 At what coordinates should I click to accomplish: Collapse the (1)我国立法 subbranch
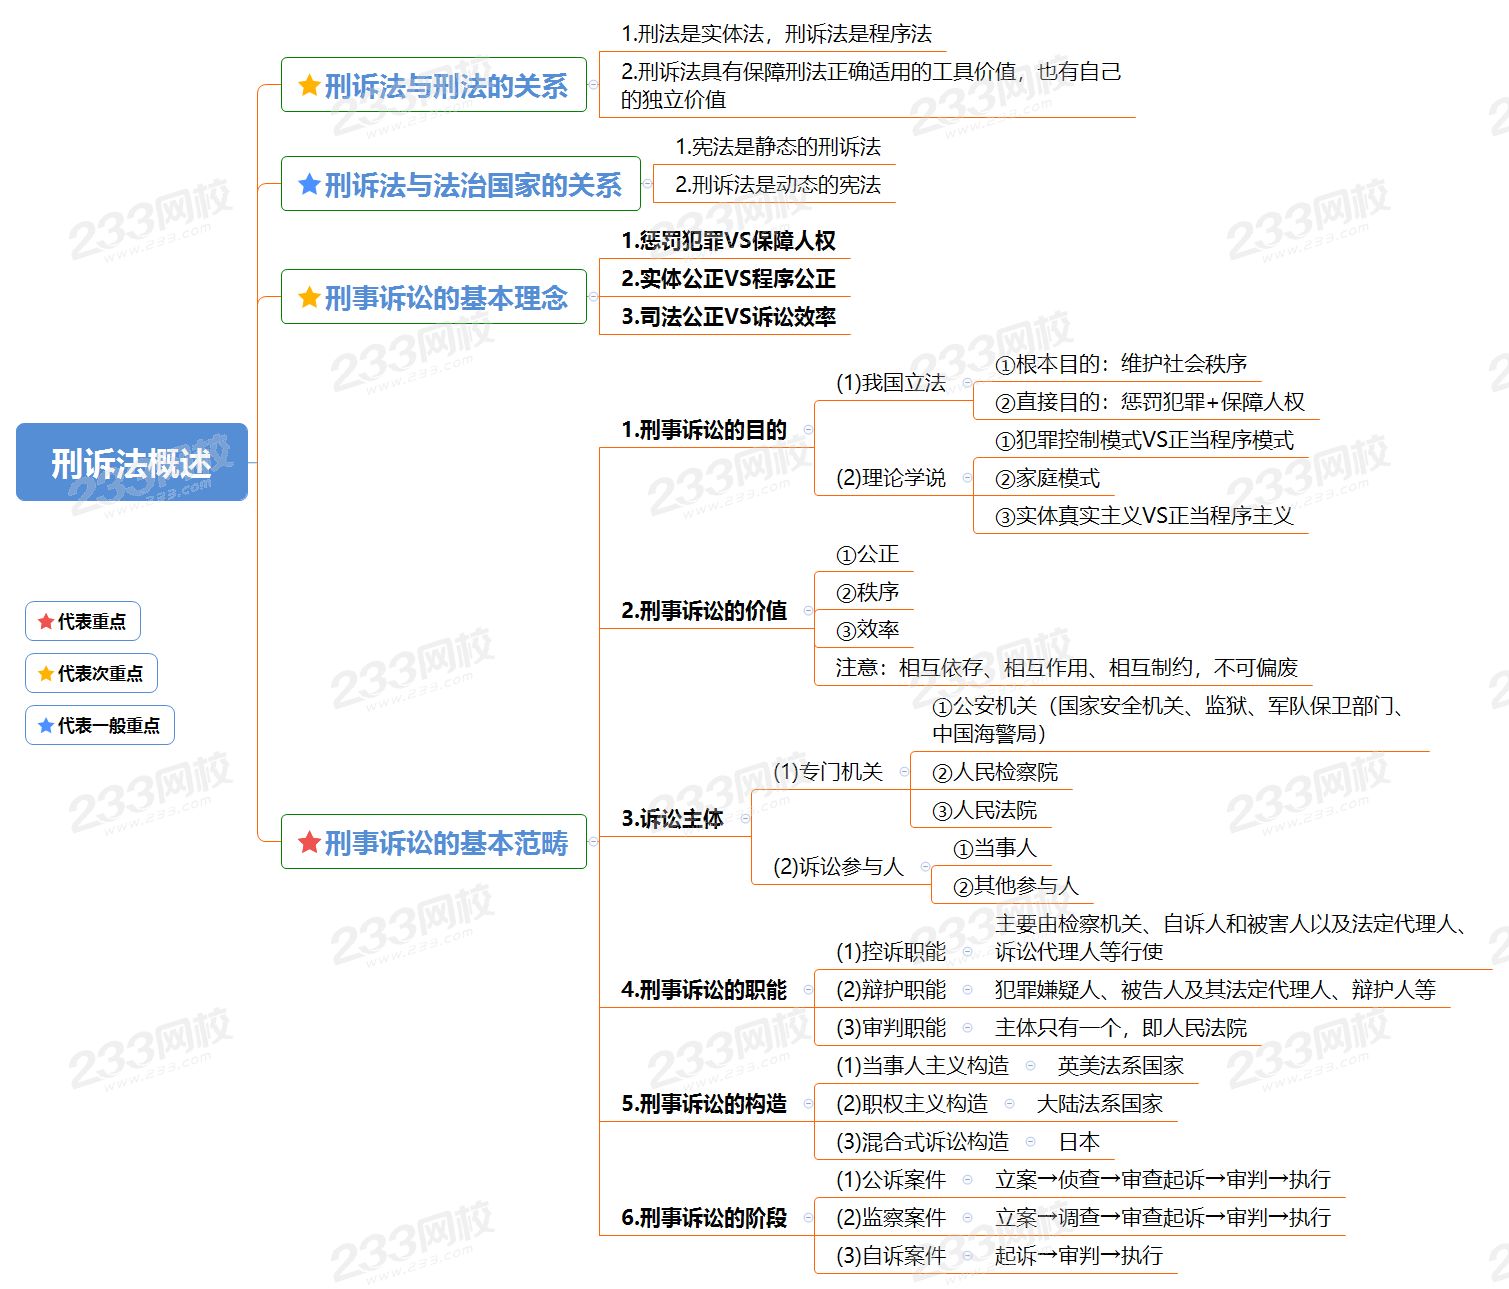967,383
